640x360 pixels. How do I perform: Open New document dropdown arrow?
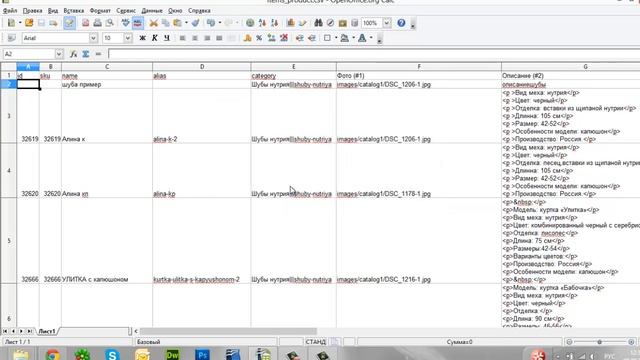[20, 23]
